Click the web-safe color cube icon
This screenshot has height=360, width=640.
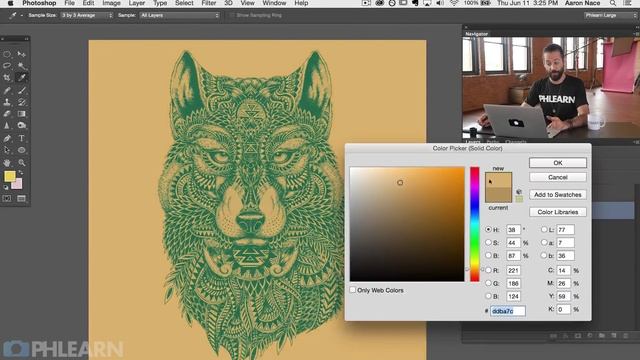519,191
